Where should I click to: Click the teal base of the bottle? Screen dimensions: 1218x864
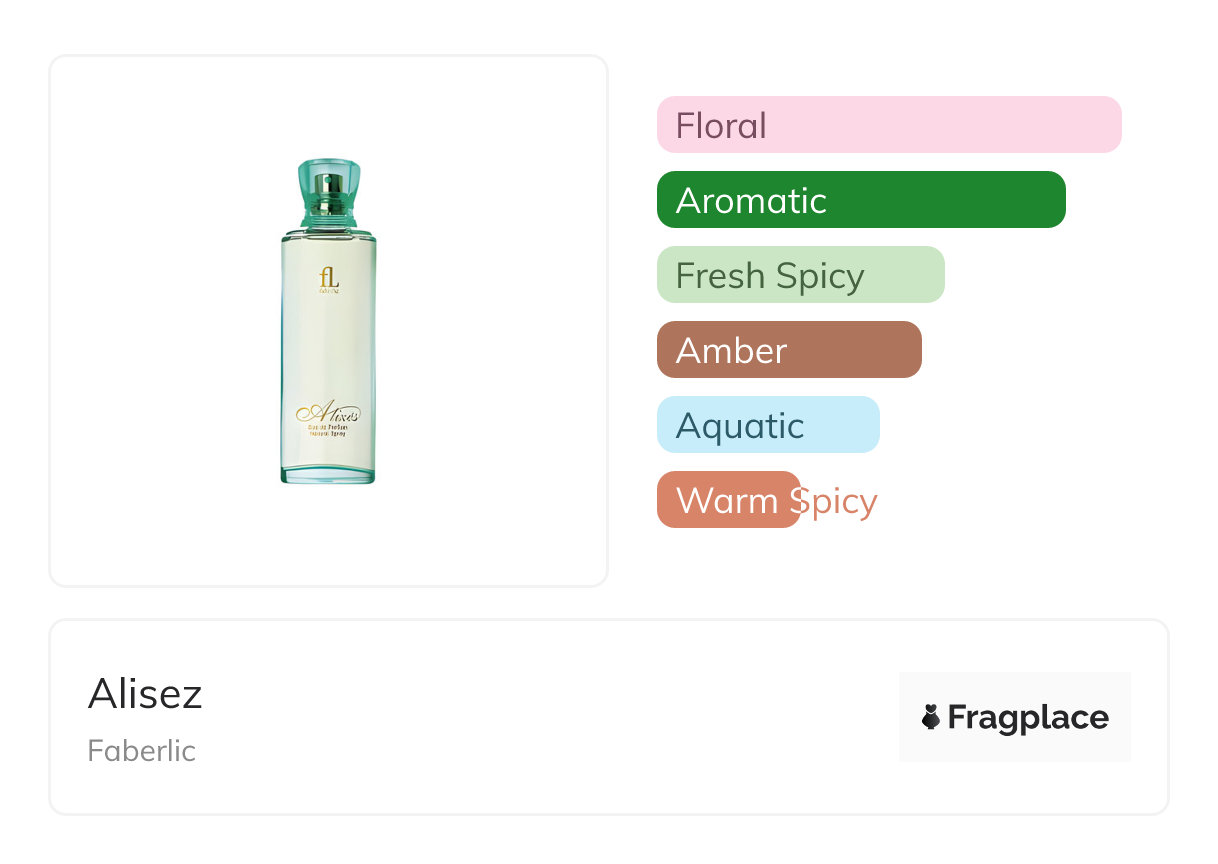[328, 476]
